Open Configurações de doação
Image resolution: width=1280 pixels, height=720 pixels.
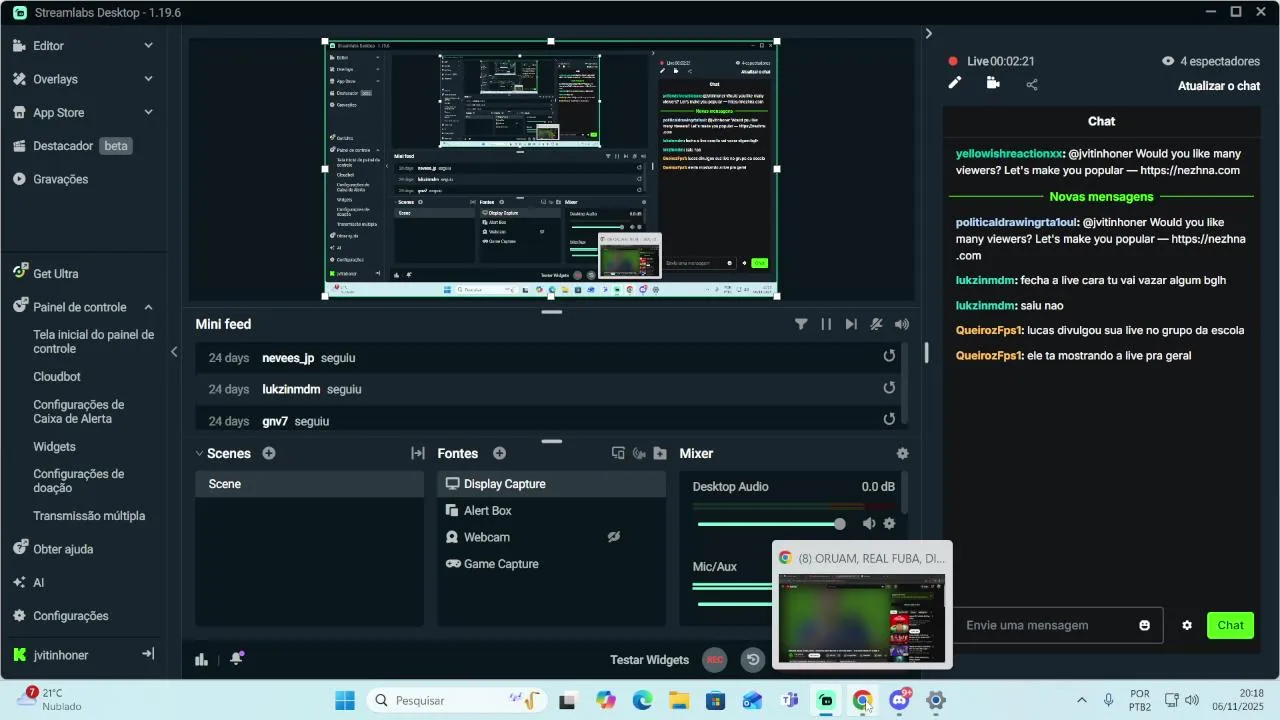point(79,481)
